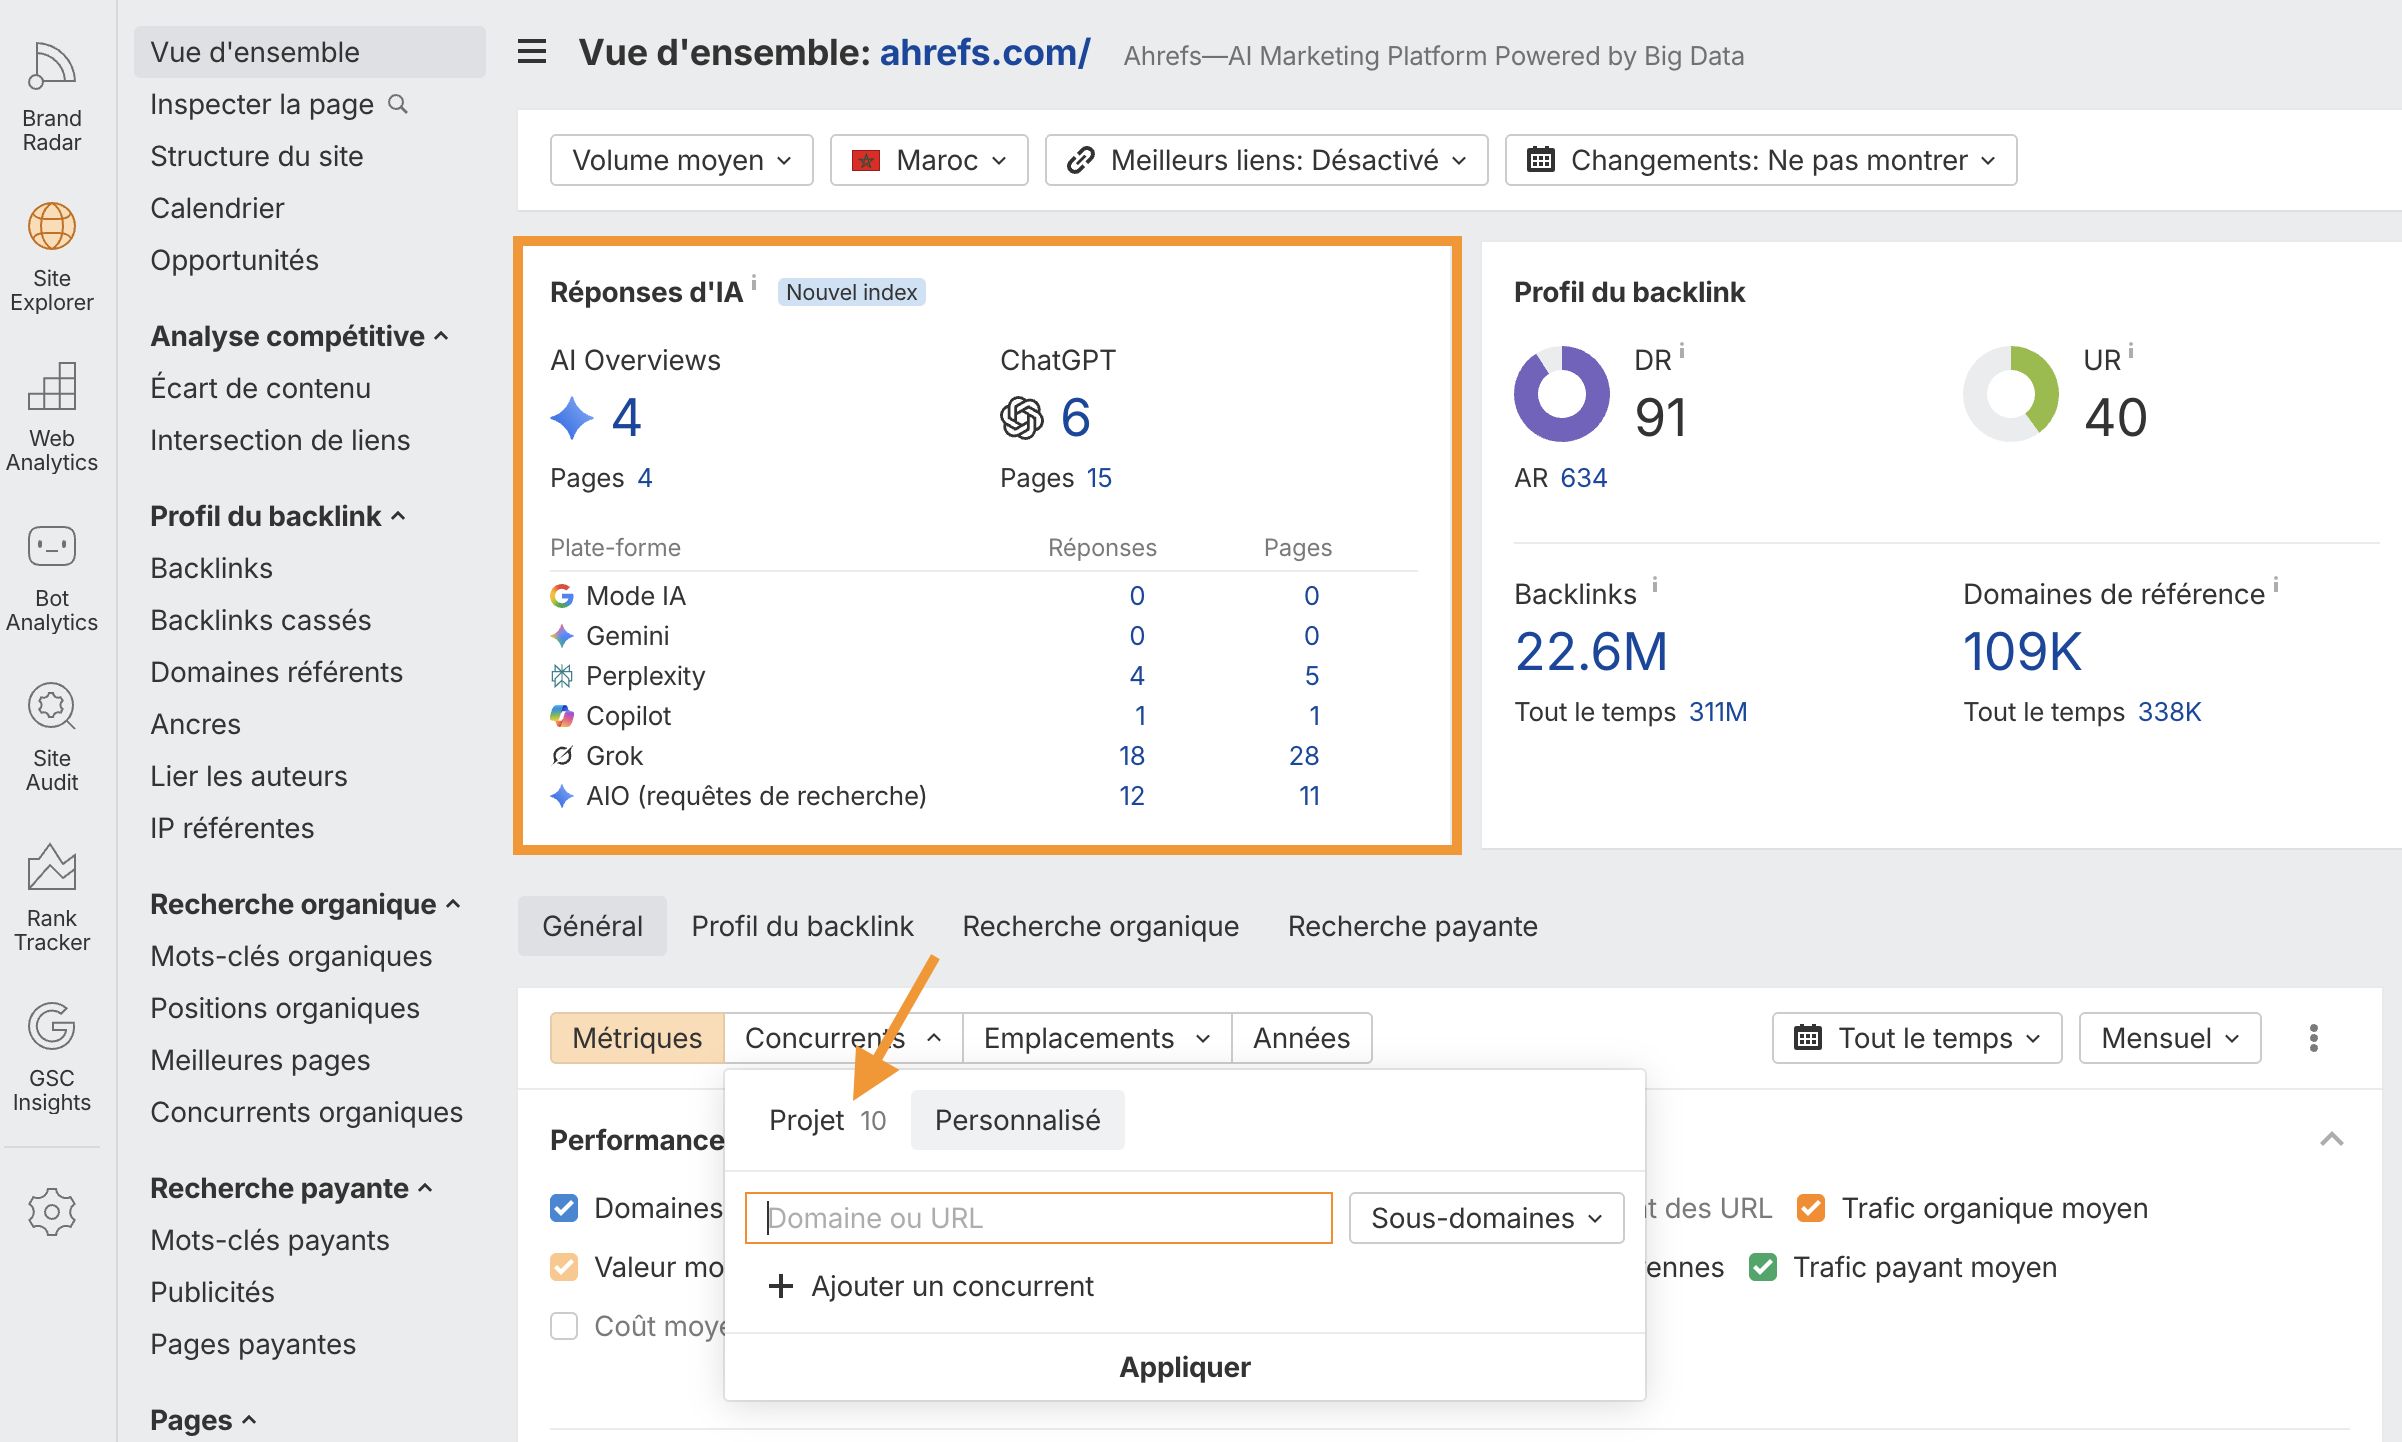This screenshot has width=2402, height=1442.
Task: Click the Copilot icon
Action: click(x=562, y=716)
